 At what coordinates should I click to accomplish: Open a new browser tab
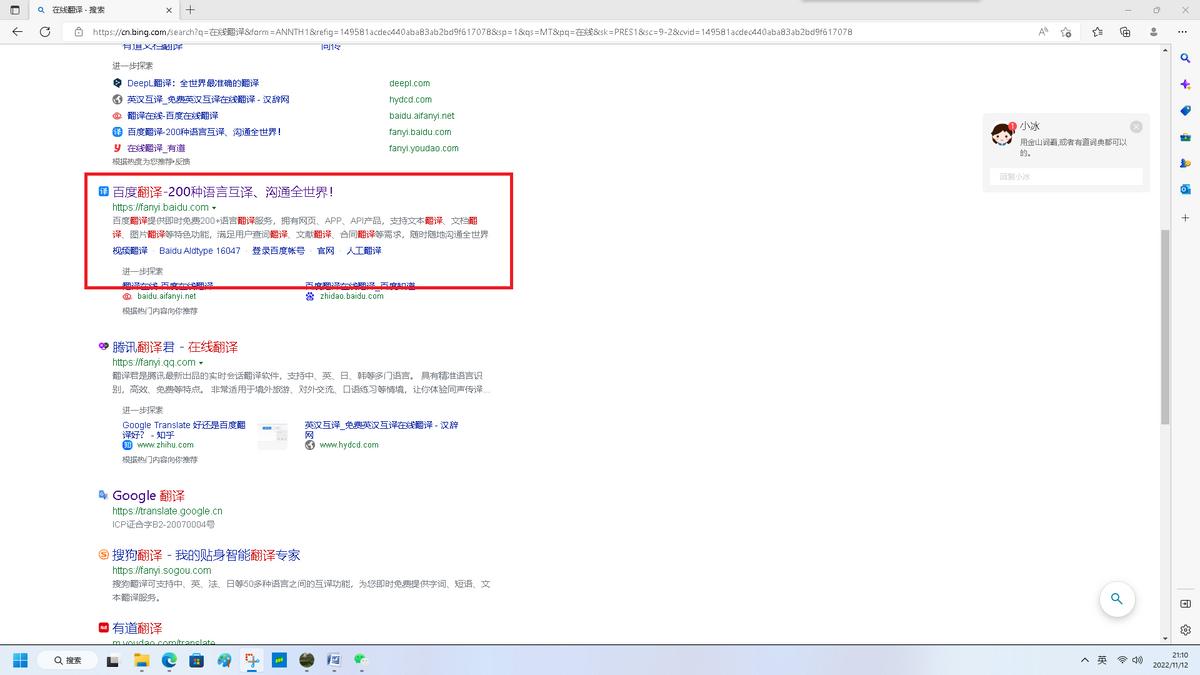[190, 9]
